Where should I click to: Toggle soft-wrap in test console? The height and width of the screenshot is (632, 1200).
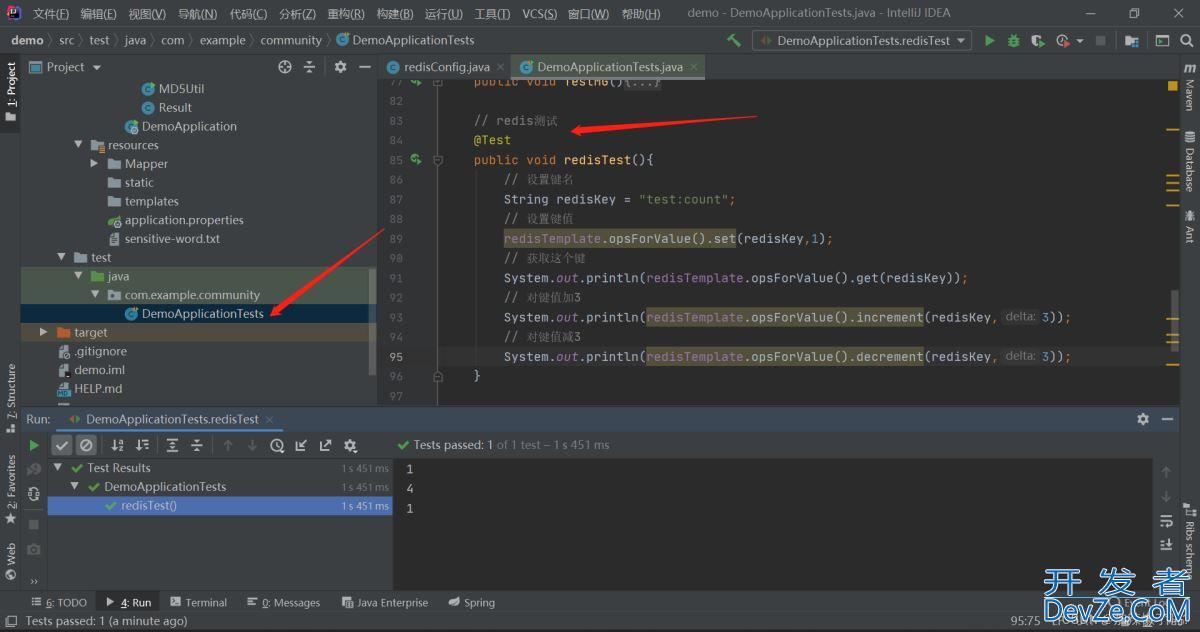click(1166, 521)
